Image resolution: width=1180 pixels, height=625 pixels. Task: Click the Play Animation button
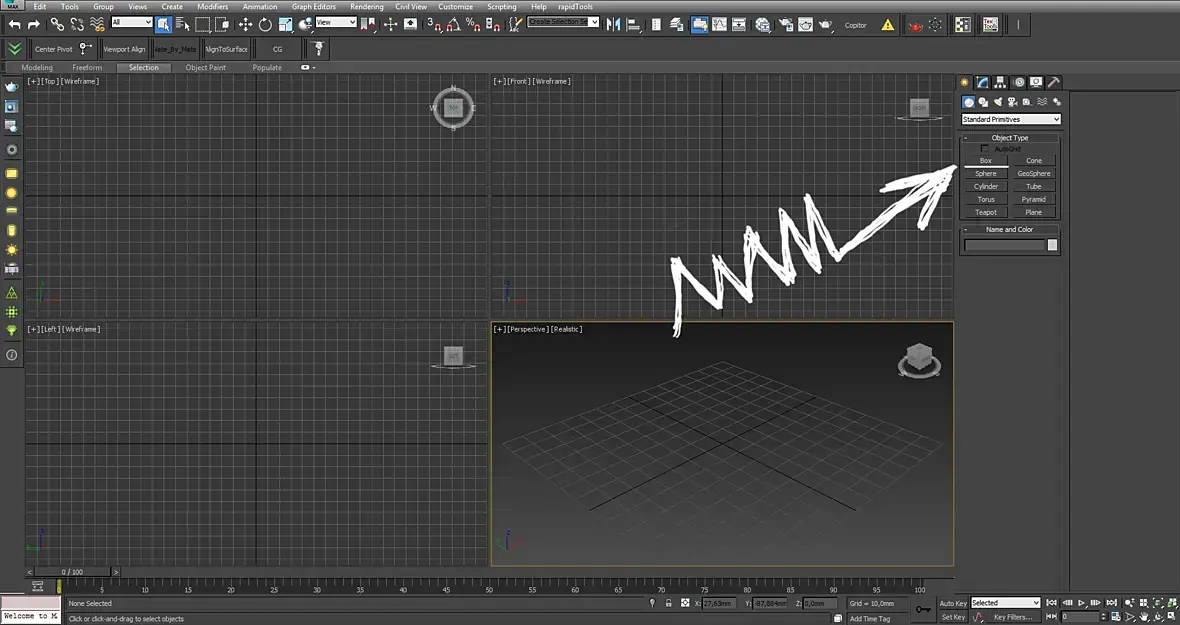[x=1081, y=603]
